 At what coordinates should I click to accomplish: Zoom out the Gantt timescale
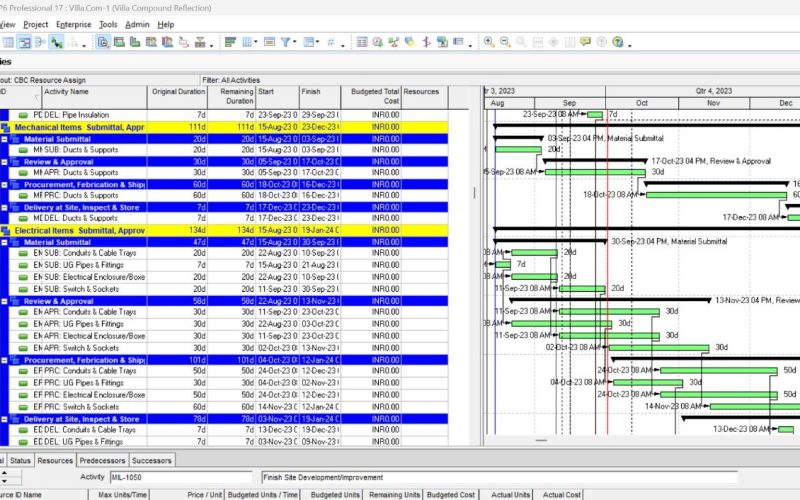(x=505, y=42)
